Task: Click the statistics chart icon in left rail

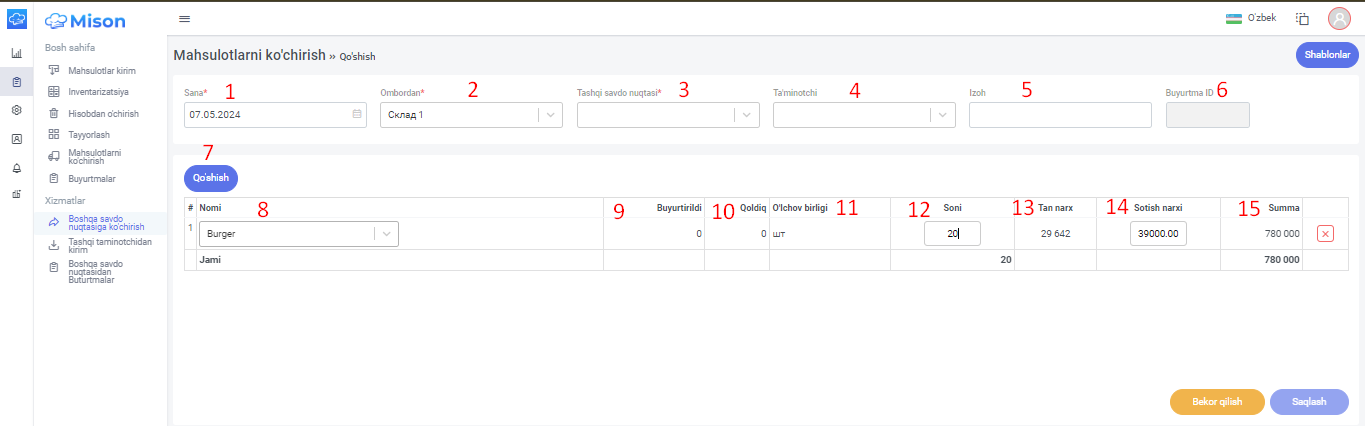Action: click(x=16, y=53)
